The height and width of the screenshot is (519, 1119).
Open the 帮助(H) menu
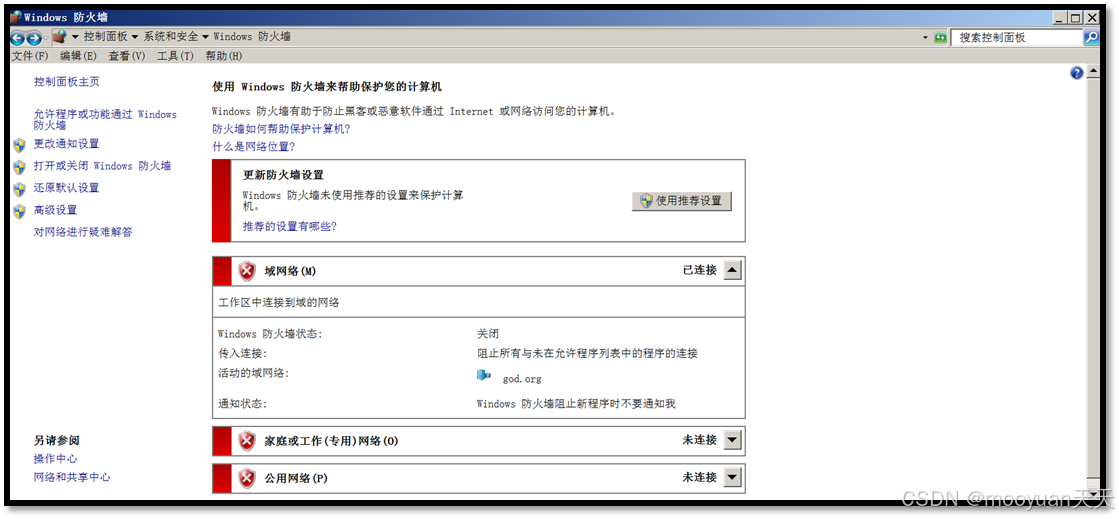(x=223, y=56)
